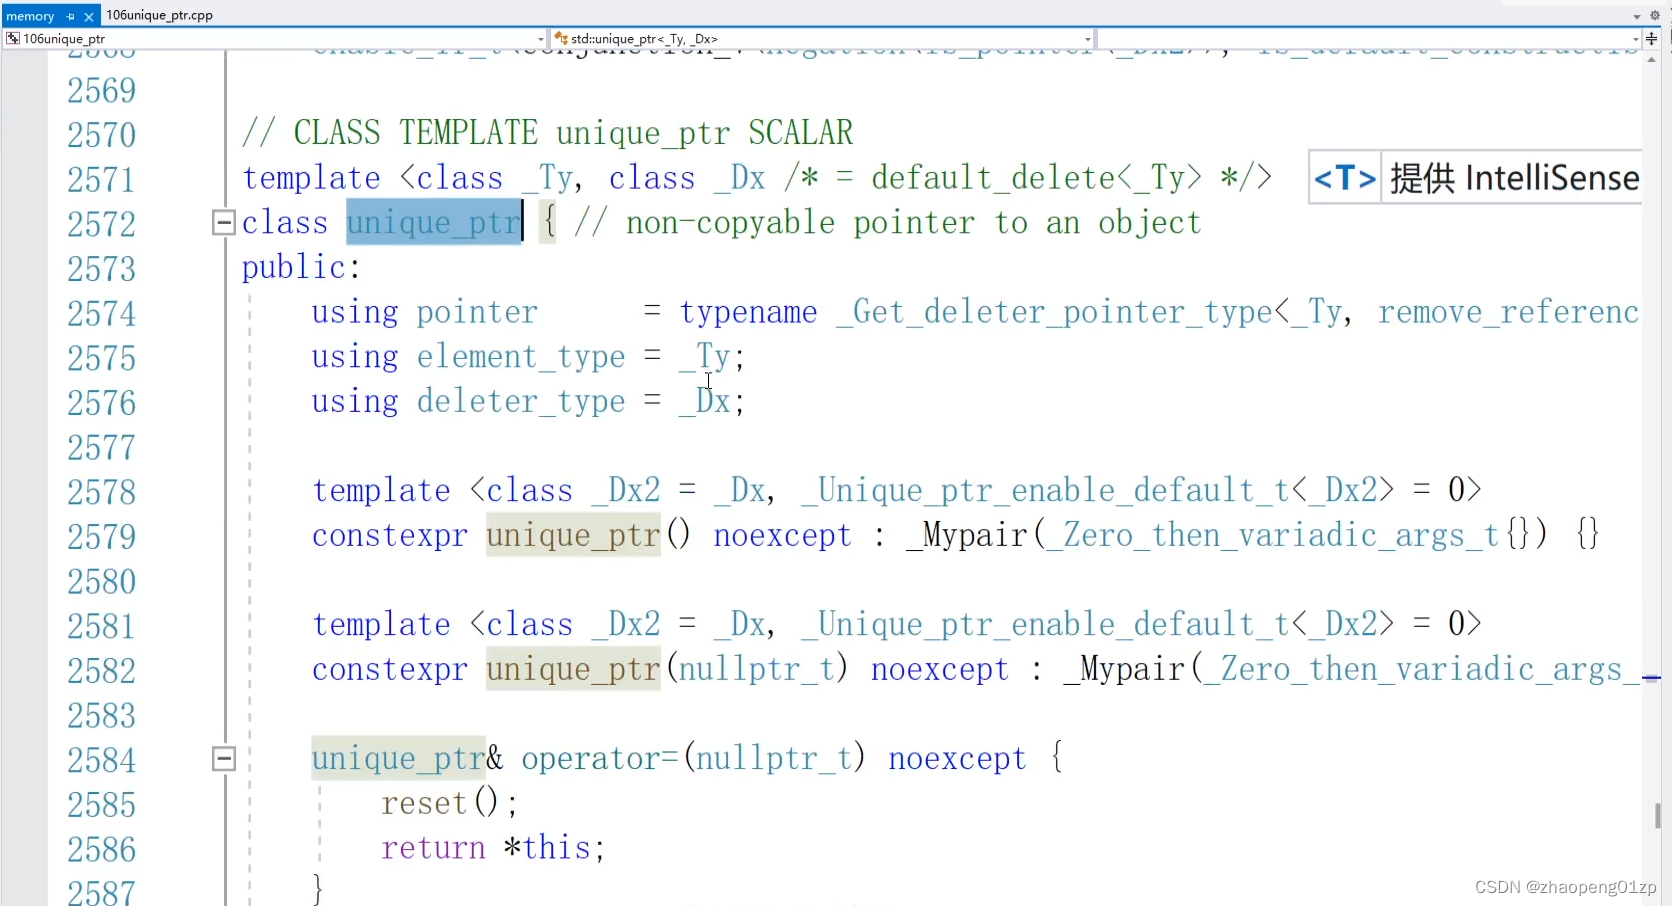Open editor tab settings gear

(1654, 15)
